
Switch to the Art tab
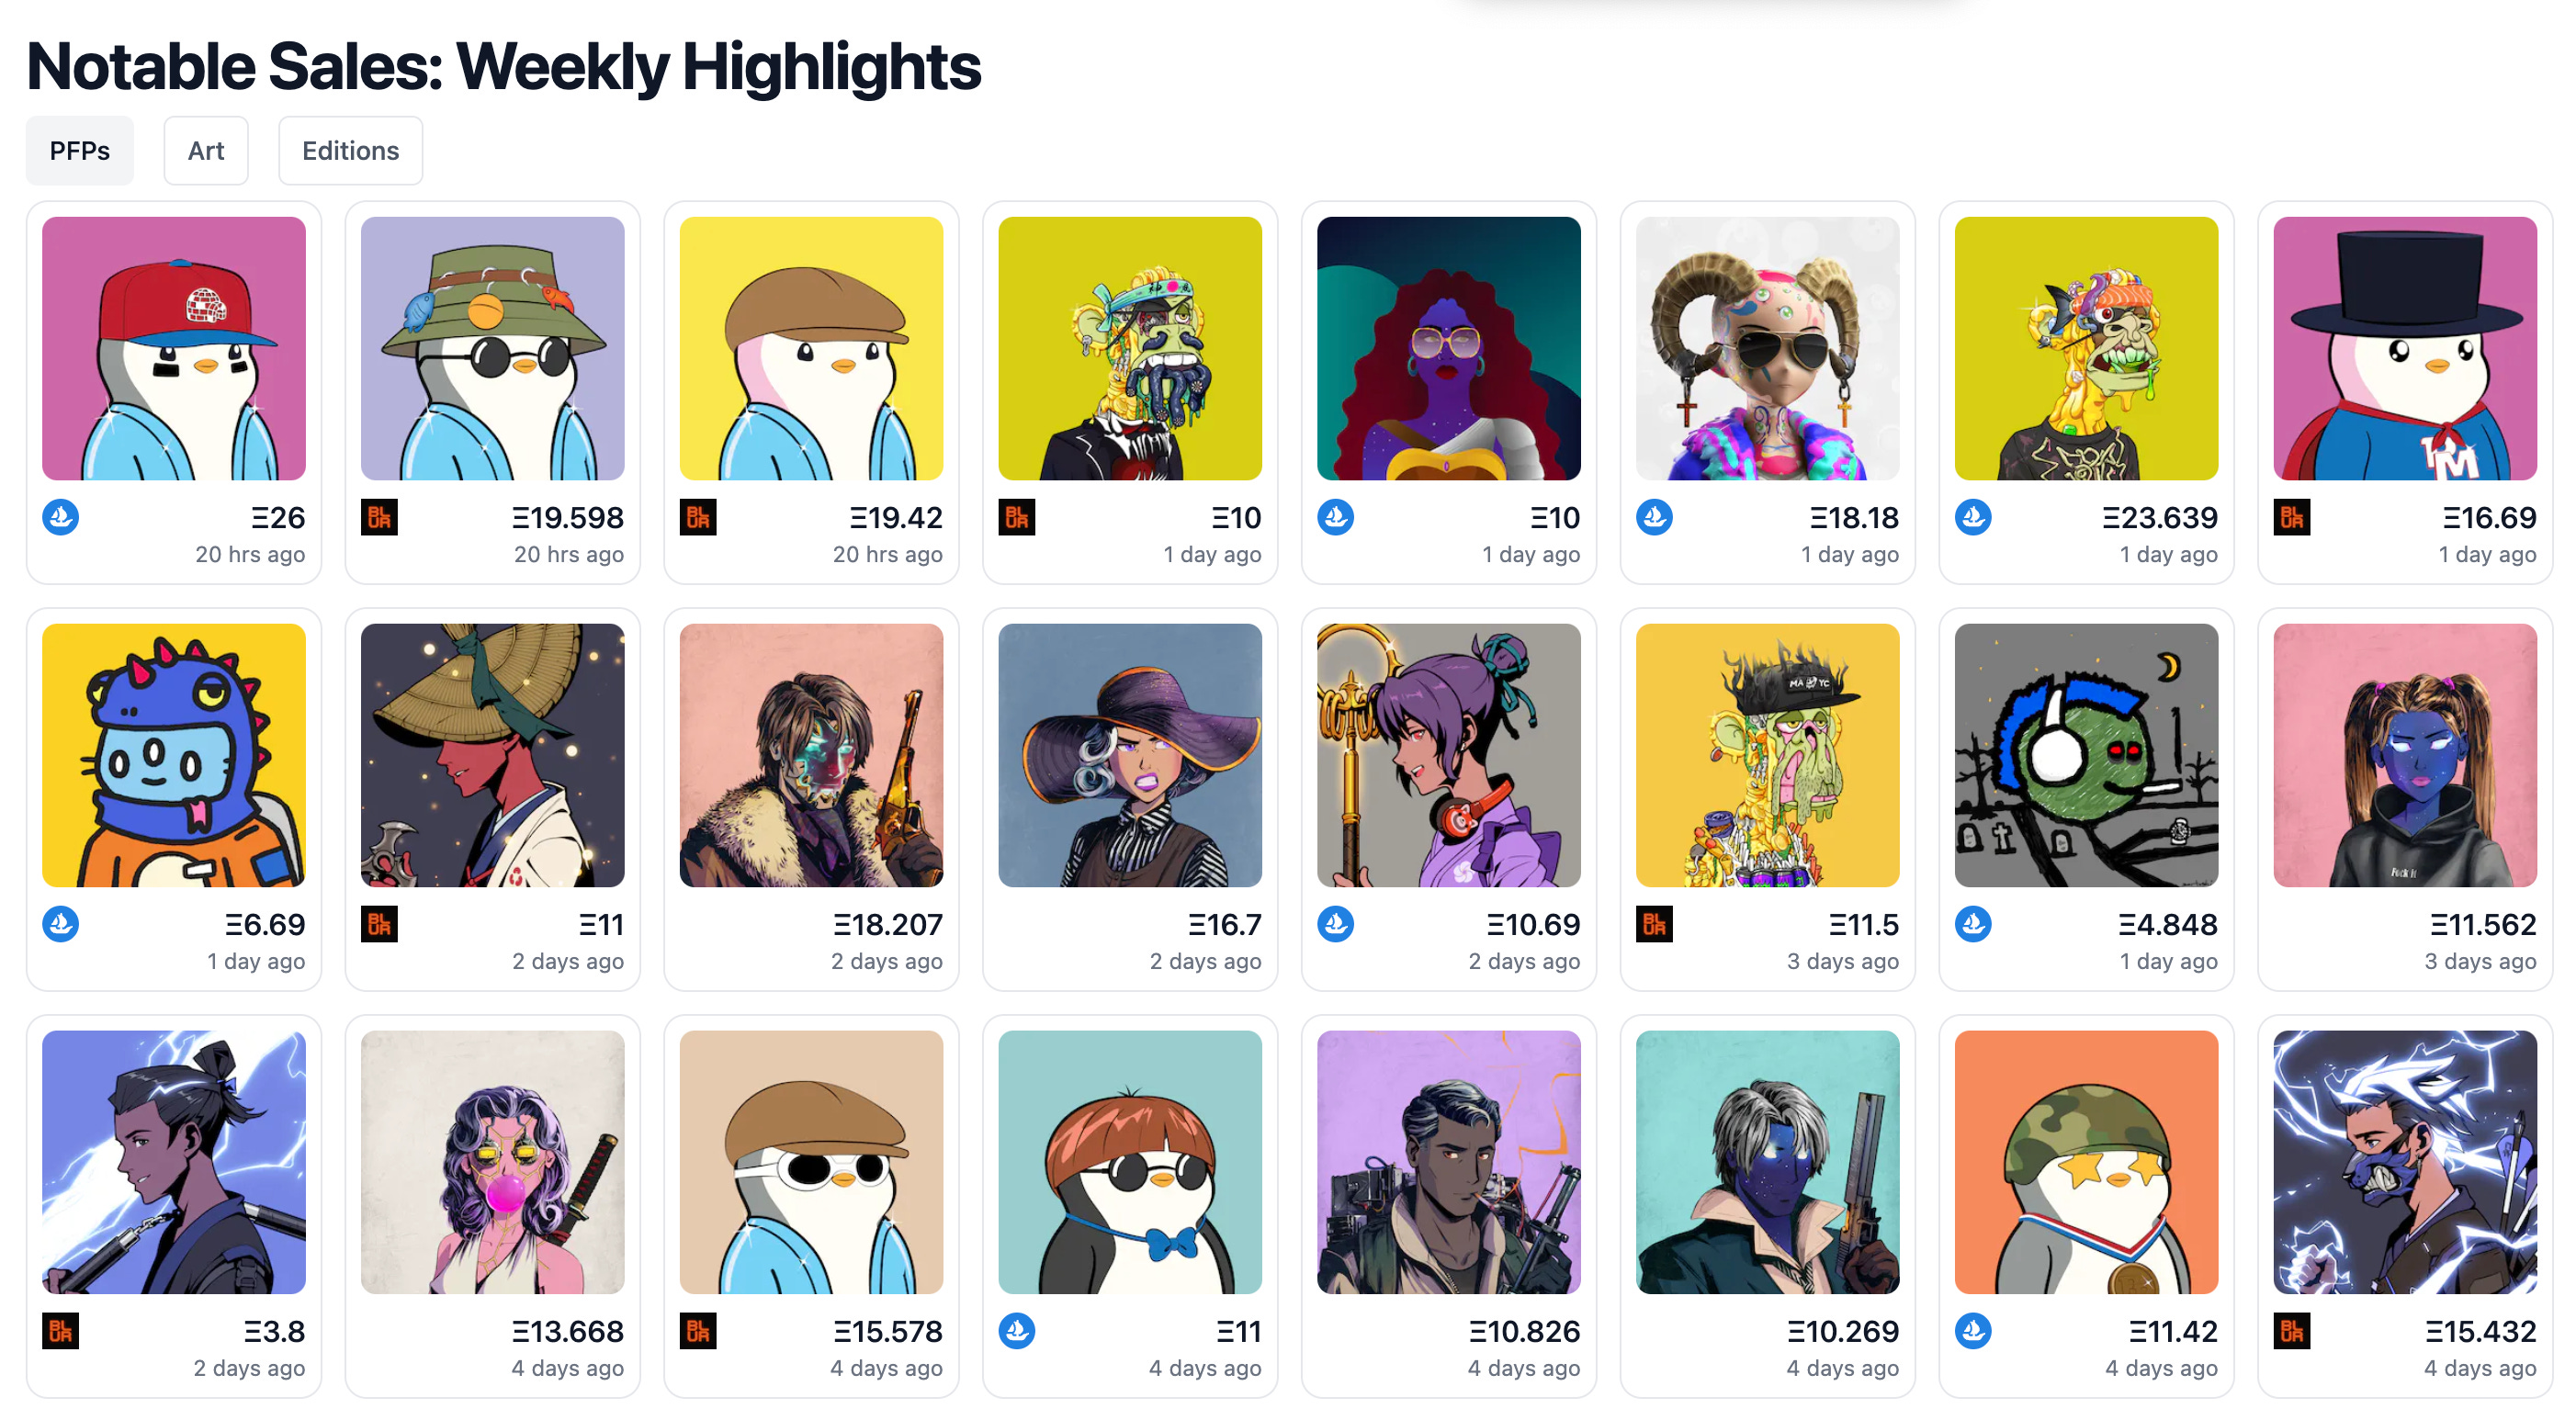[x=206, y=151]
